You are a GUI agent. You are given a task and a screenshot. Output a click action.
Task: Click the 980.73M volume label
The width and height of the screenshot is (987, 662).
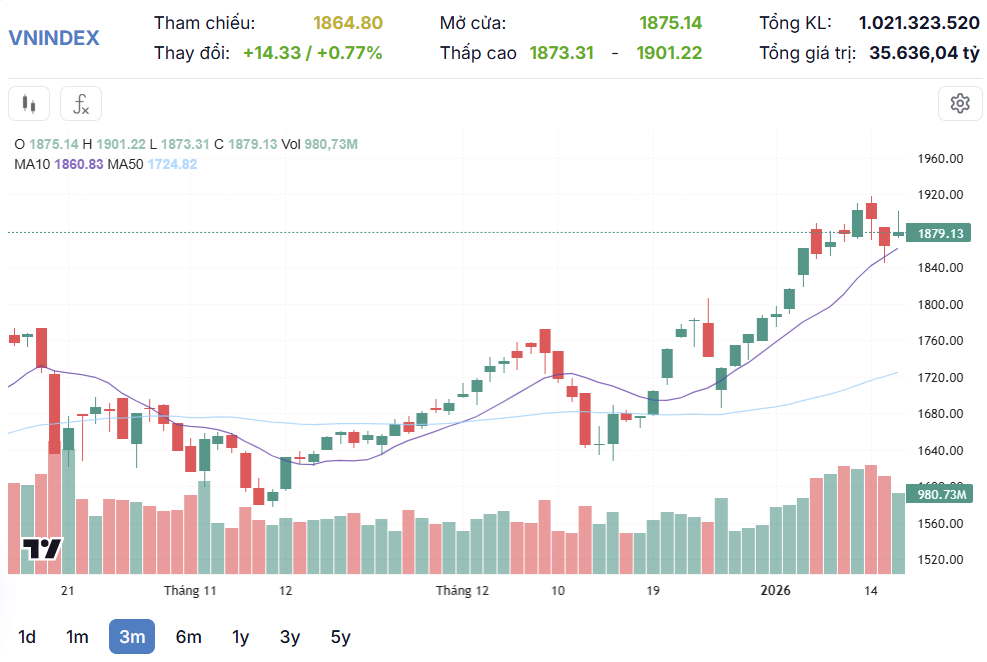pyautogui.click(x=940, y=494)
